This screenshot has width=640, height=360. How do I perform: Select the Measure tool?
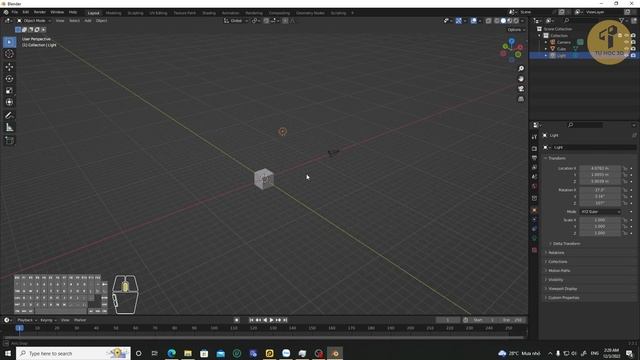(x=9, y=128)
